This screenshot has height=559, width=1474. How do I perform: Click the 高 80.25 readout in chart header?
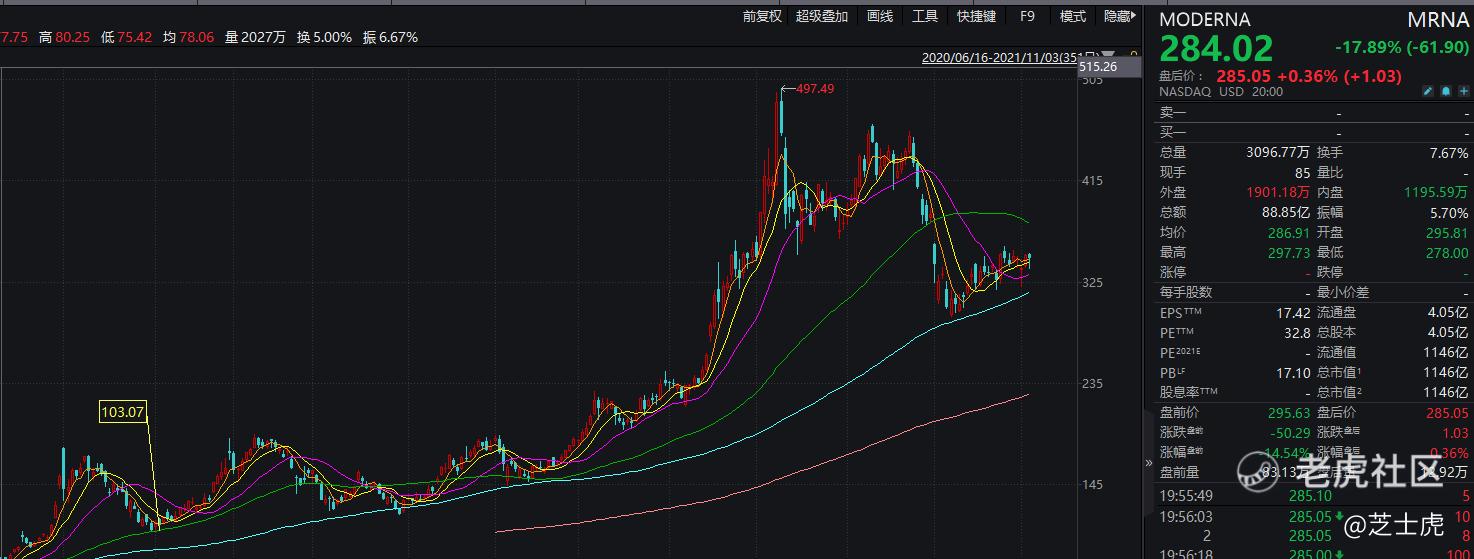click(x=64, y=37)
